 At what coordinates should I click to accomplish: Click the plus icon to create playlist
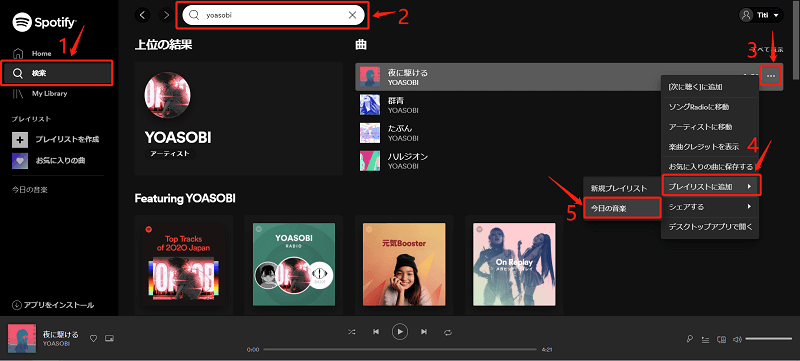(x=20, y=139)
